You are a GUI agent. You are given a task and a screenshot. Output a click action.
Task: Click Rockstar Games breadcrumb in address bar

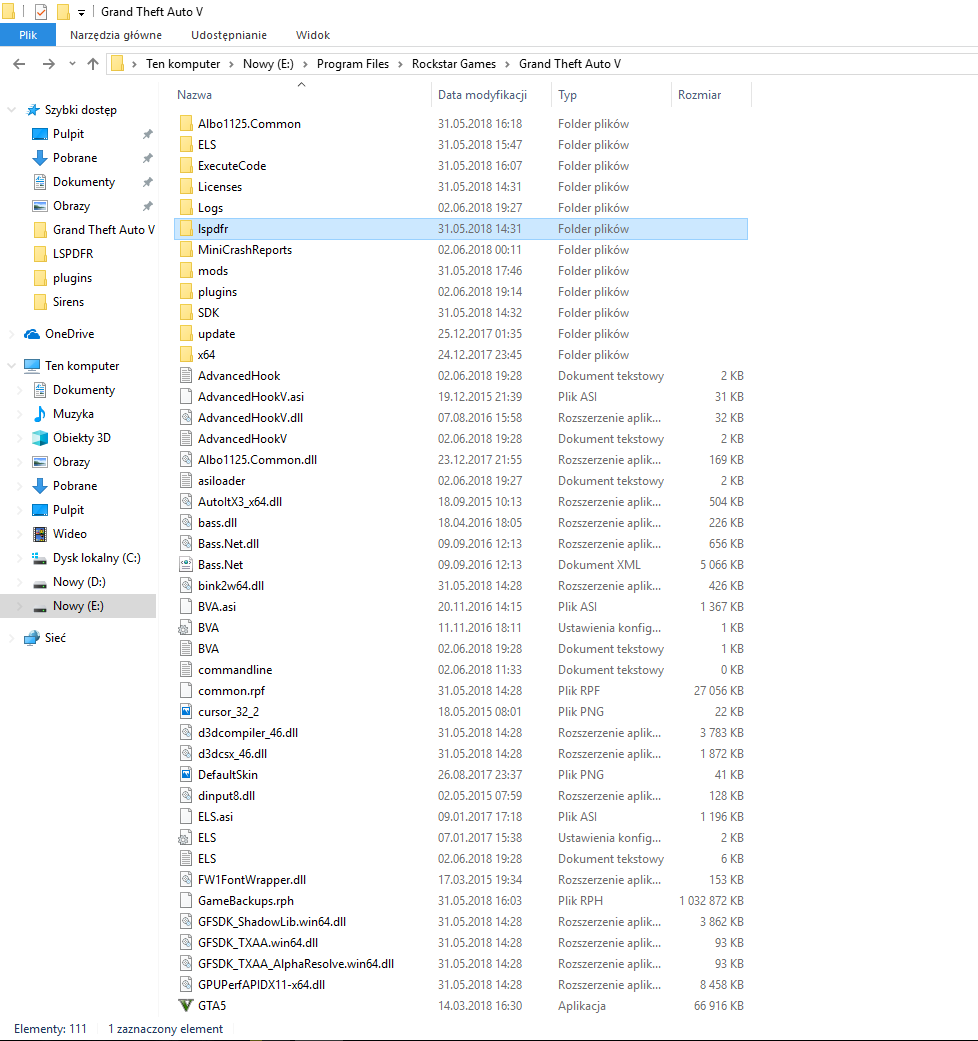coord(453,64)
